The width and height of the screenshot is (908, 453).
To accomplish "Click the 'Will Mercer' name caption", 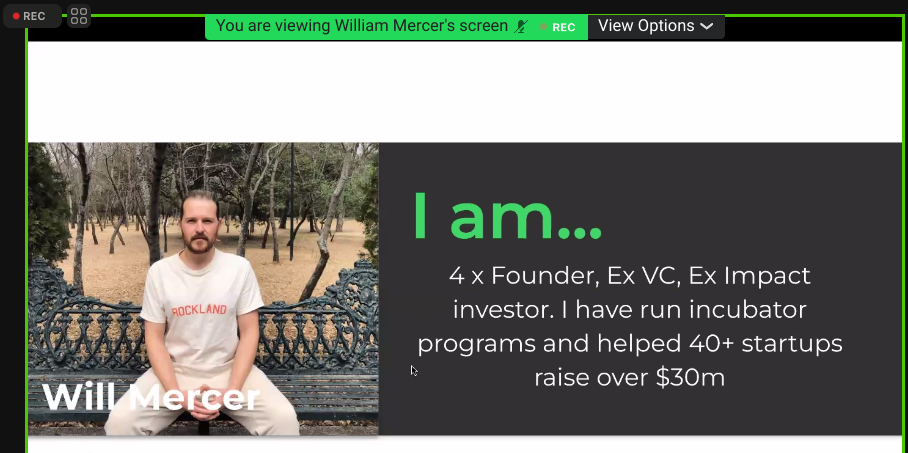I will (x=151, y=397).
